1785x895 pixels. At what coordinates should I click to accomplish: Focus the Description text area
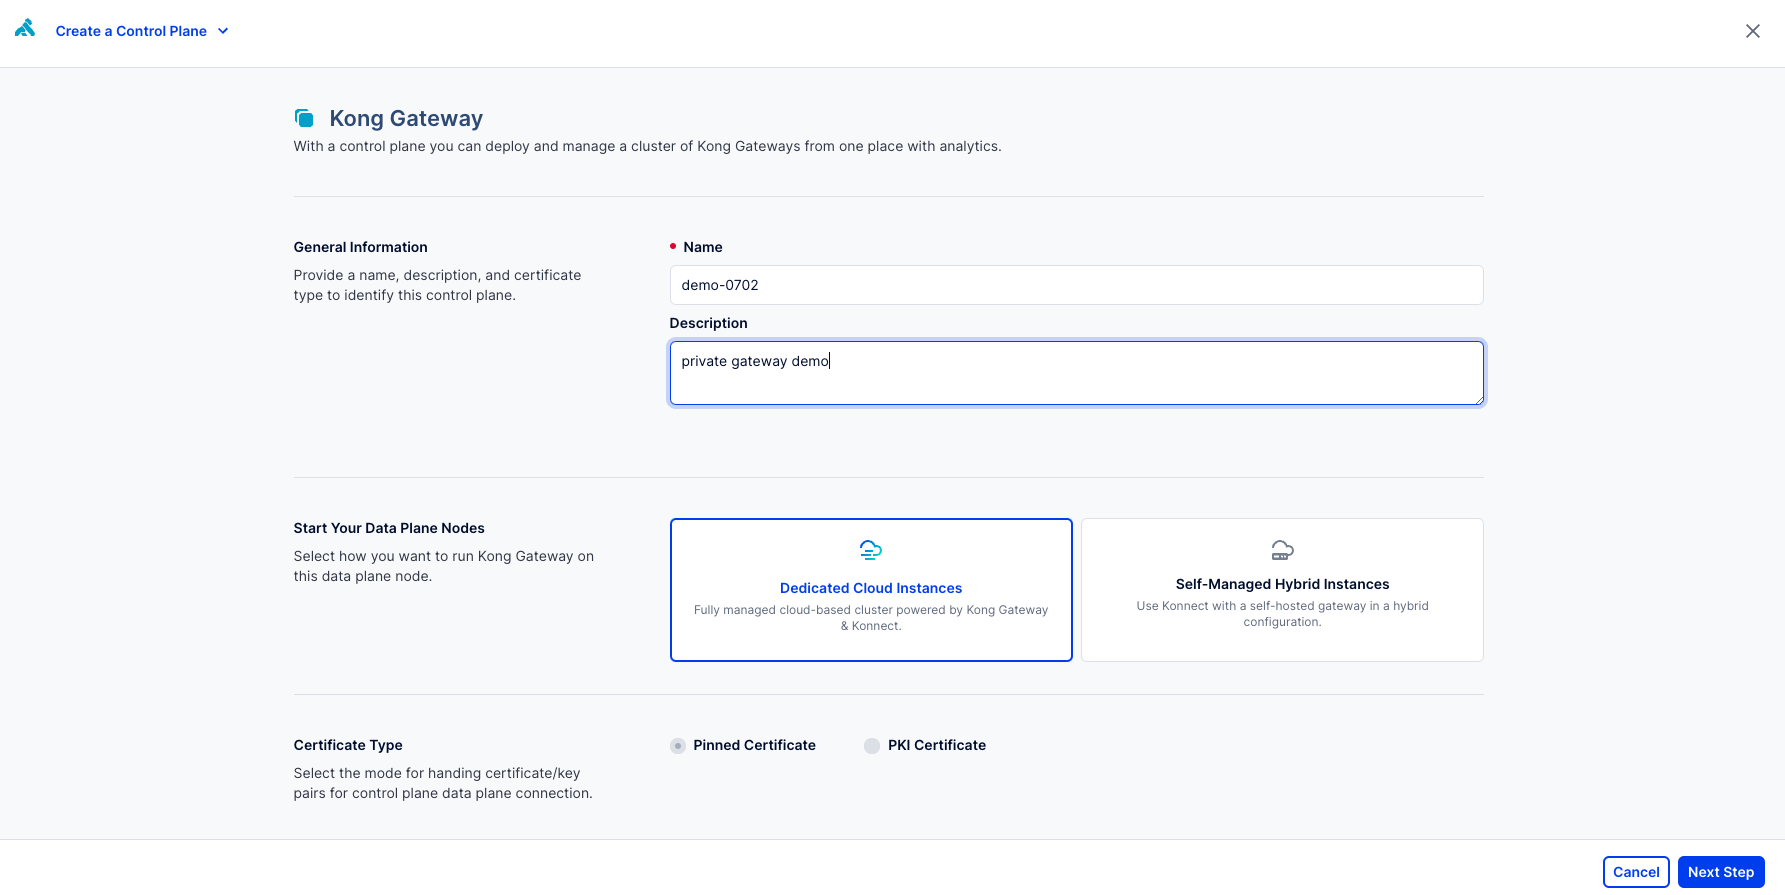click(1076, 373)
